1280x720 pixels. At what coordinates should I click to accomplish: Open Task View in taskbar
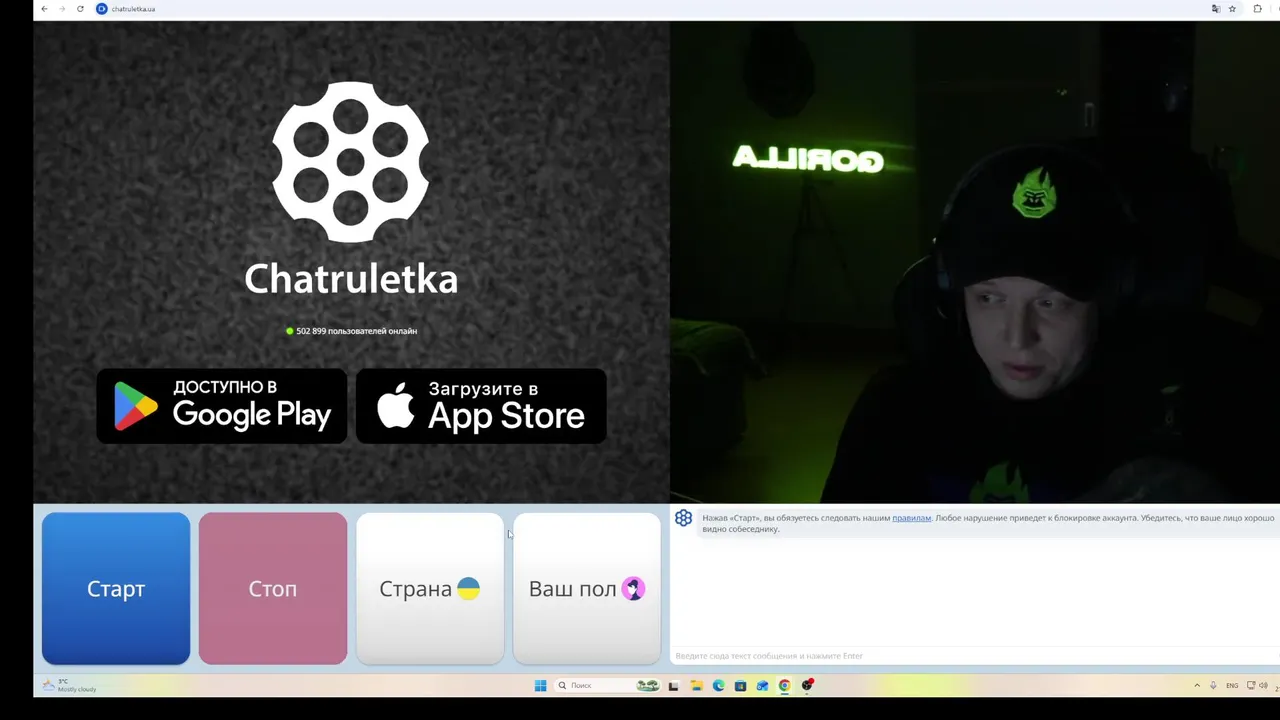(x=673, y=685)
